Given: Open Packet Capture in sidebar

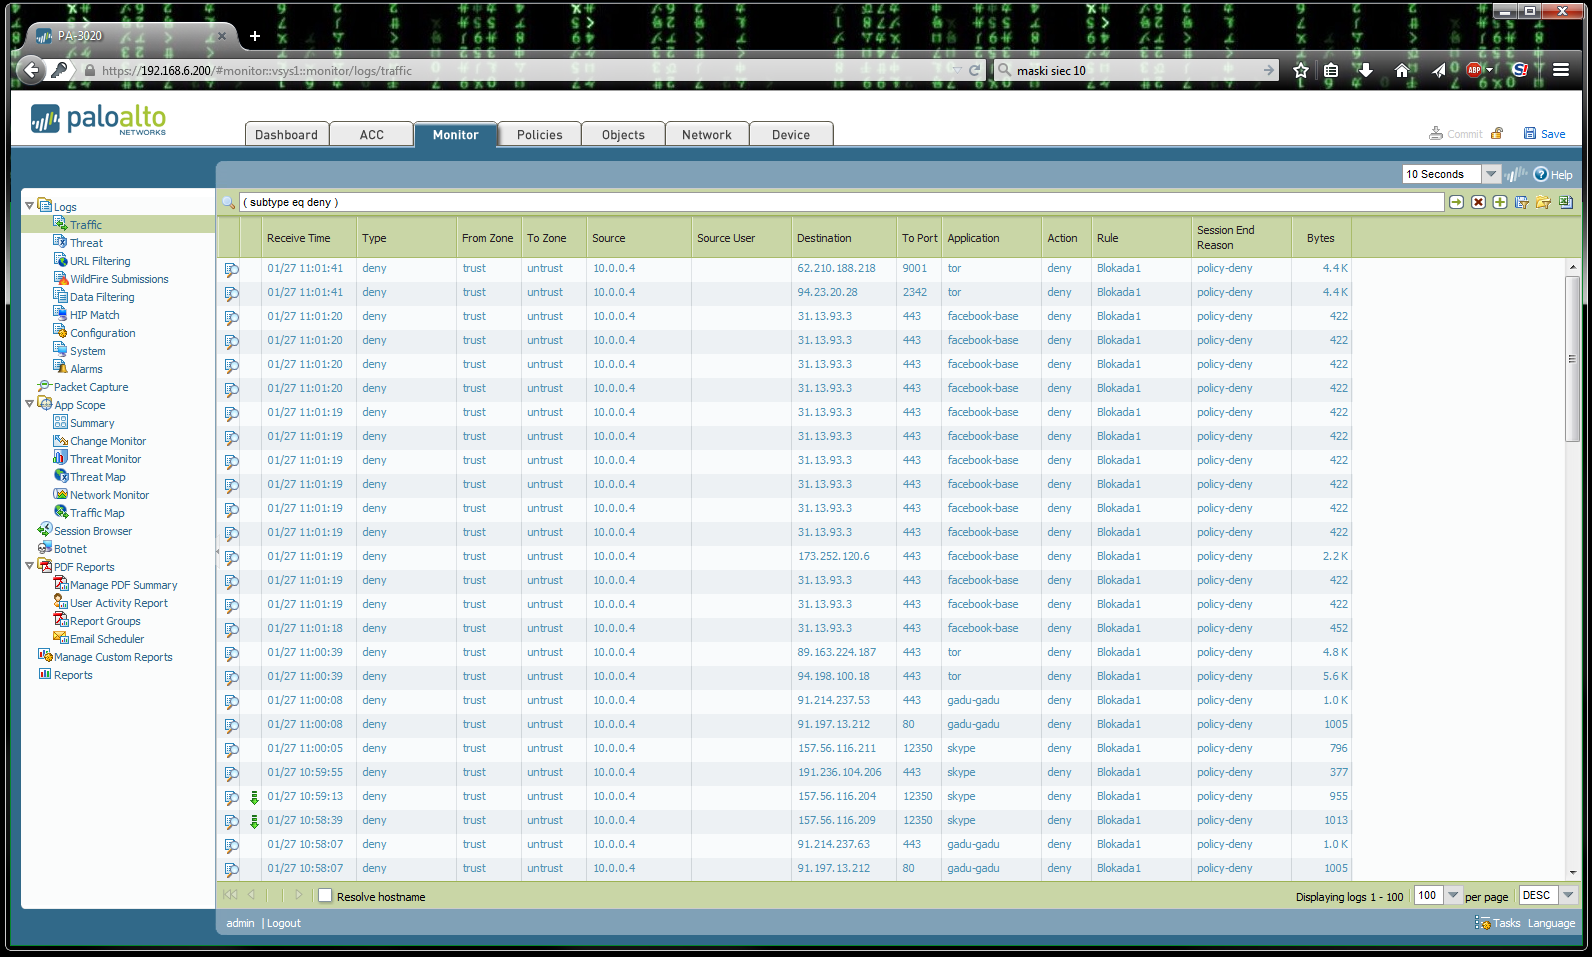Looking at the screenshot, I should pyautogui.click(x=91, y=387).
